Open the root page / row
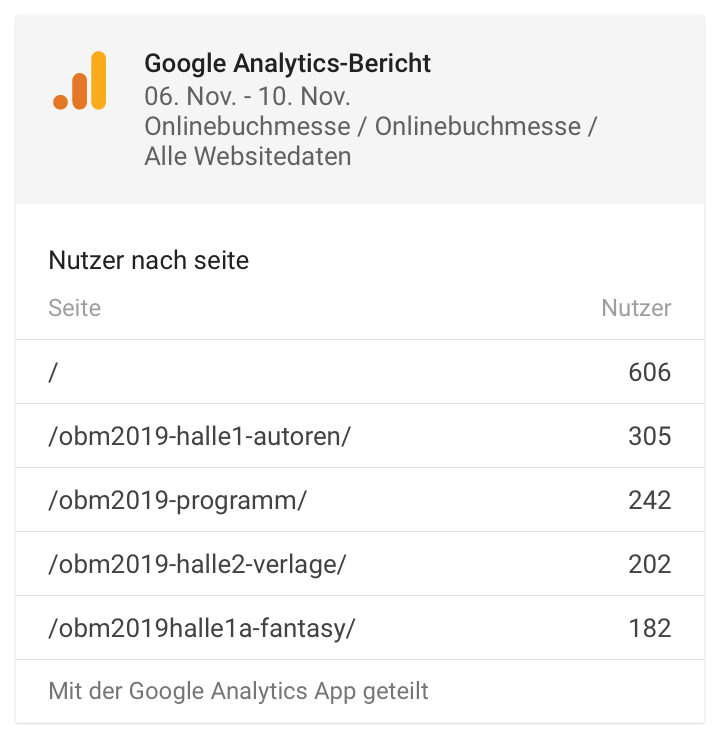The width and height of the screenshot is (720, 738). 360,372
